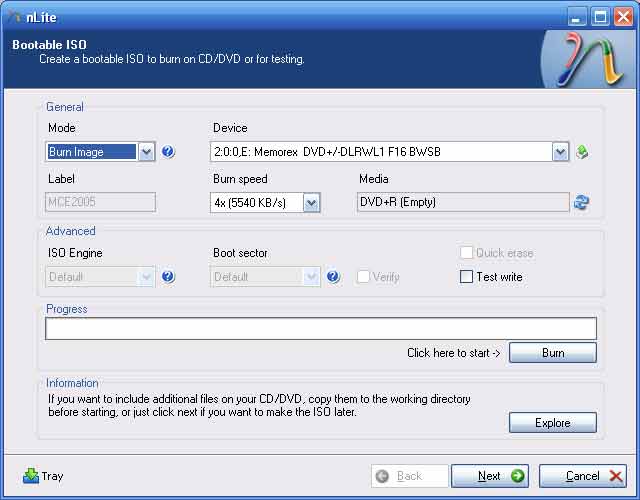Click the Progress bar
Screen dimensions: 640x500
tap(321, 329)
